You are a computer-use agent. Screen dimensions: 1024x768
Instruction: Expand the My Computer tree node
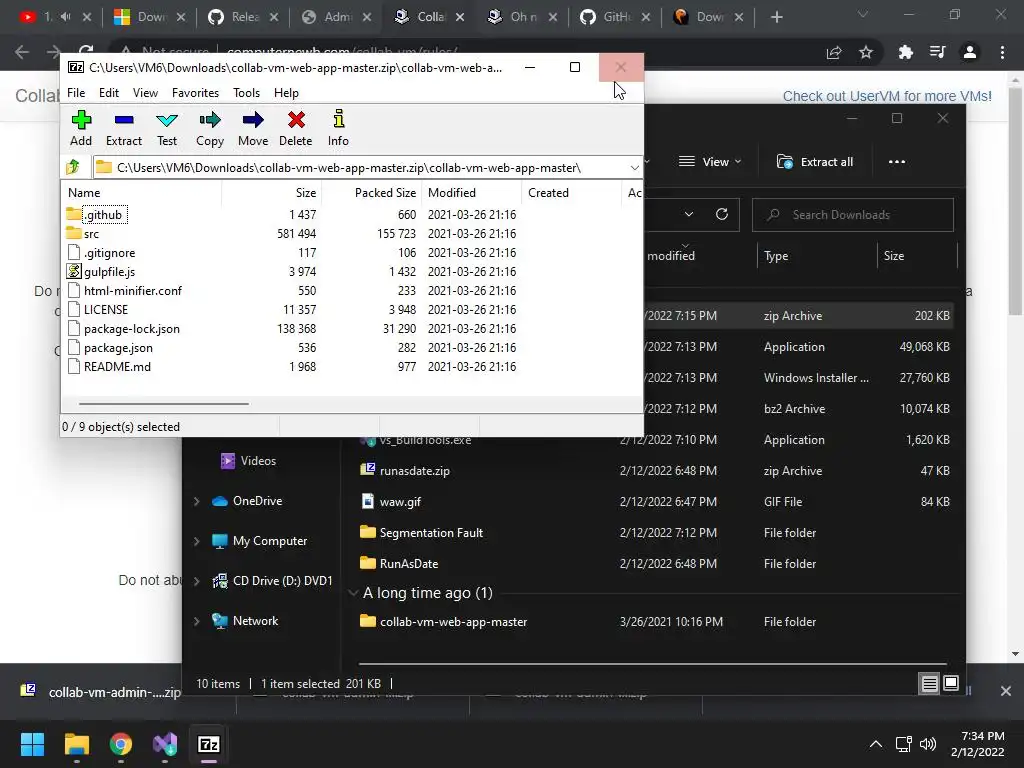click(x=196, y=541)
